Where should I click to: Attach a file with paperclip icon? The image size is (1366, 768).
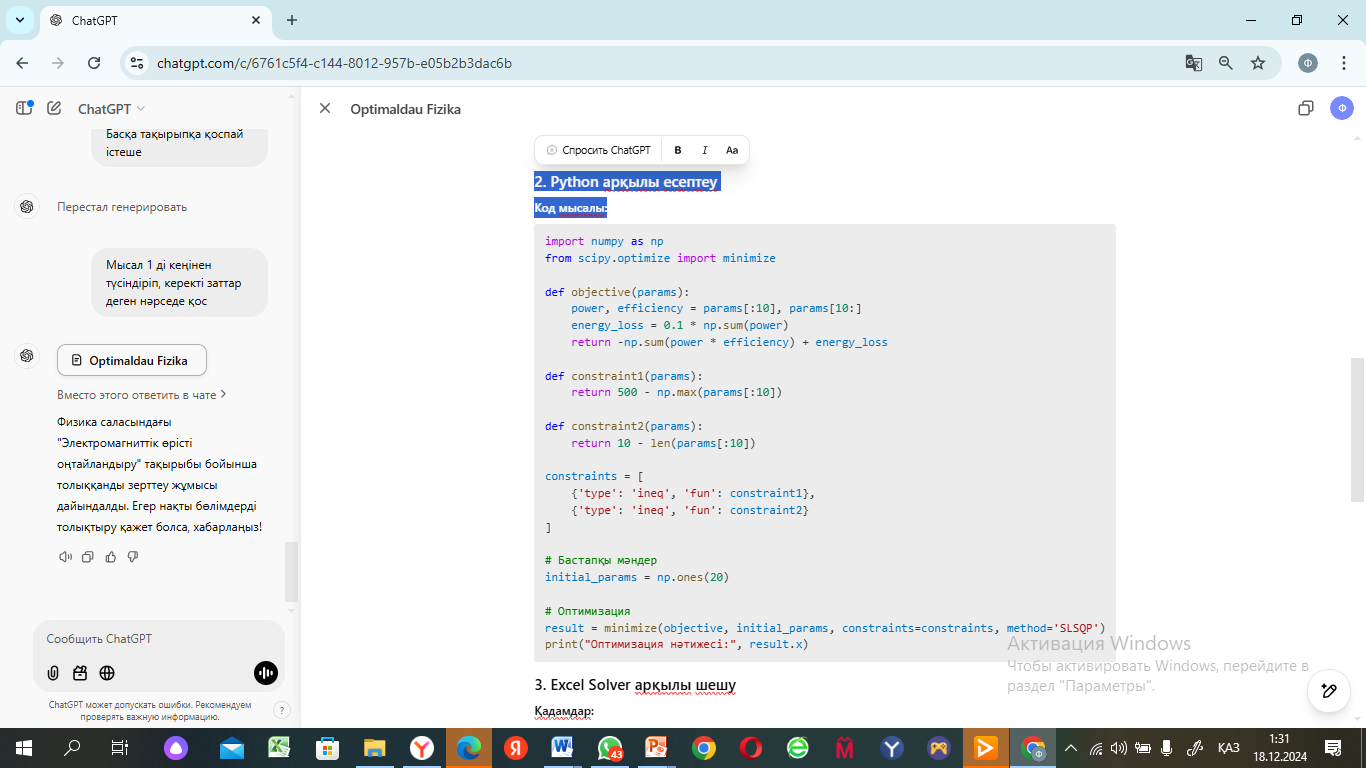pos(53,673)
